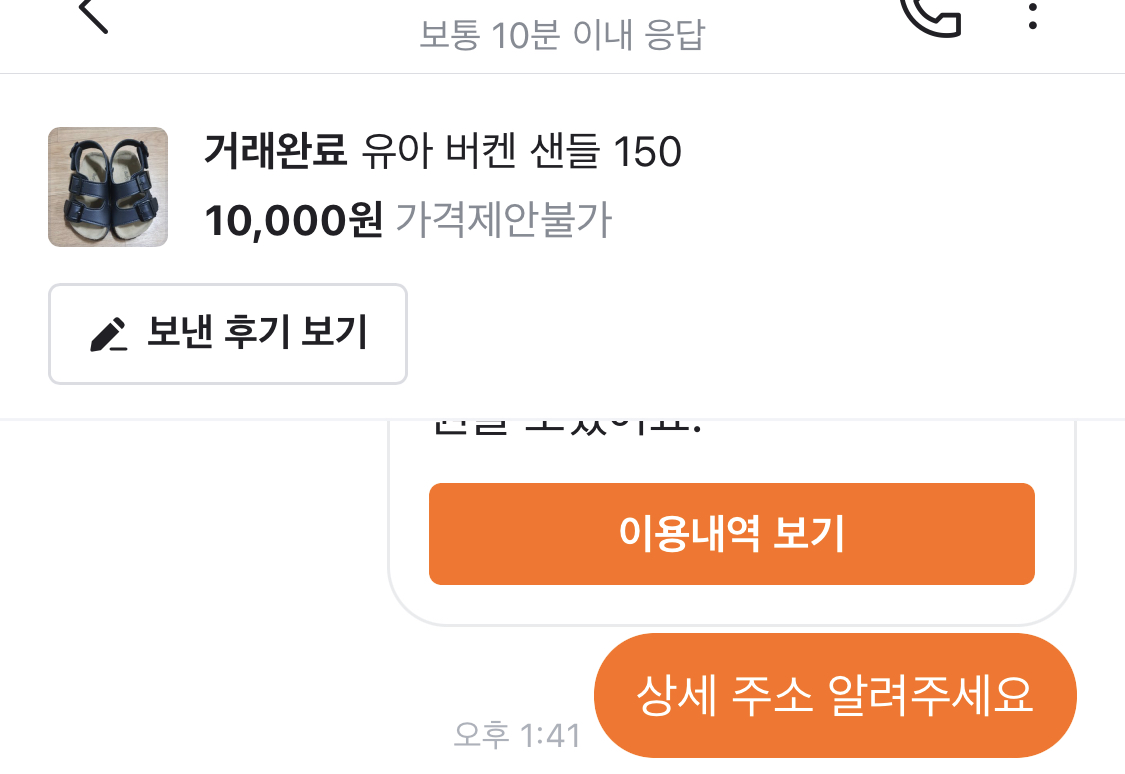Click the 10,000원 price text

293,220
